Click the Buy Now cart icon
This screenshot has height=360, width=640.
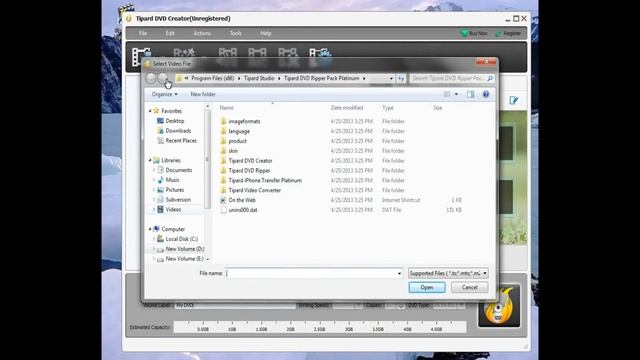464,33
